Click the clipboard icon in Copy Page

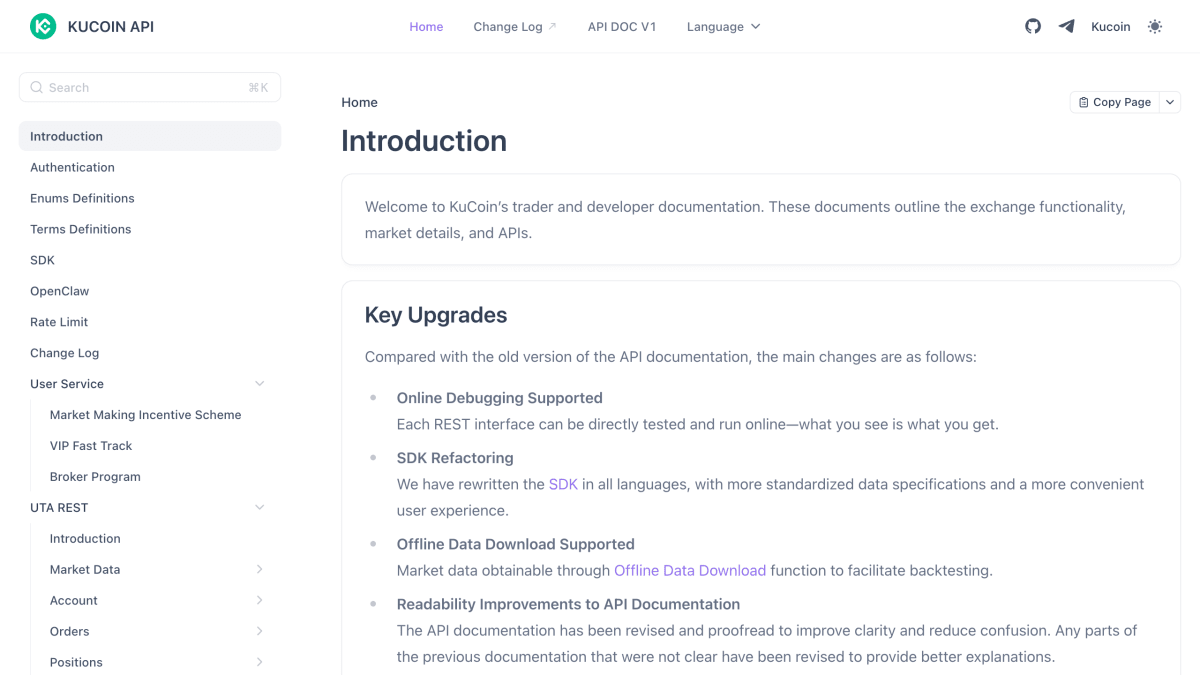[1083, 102]
